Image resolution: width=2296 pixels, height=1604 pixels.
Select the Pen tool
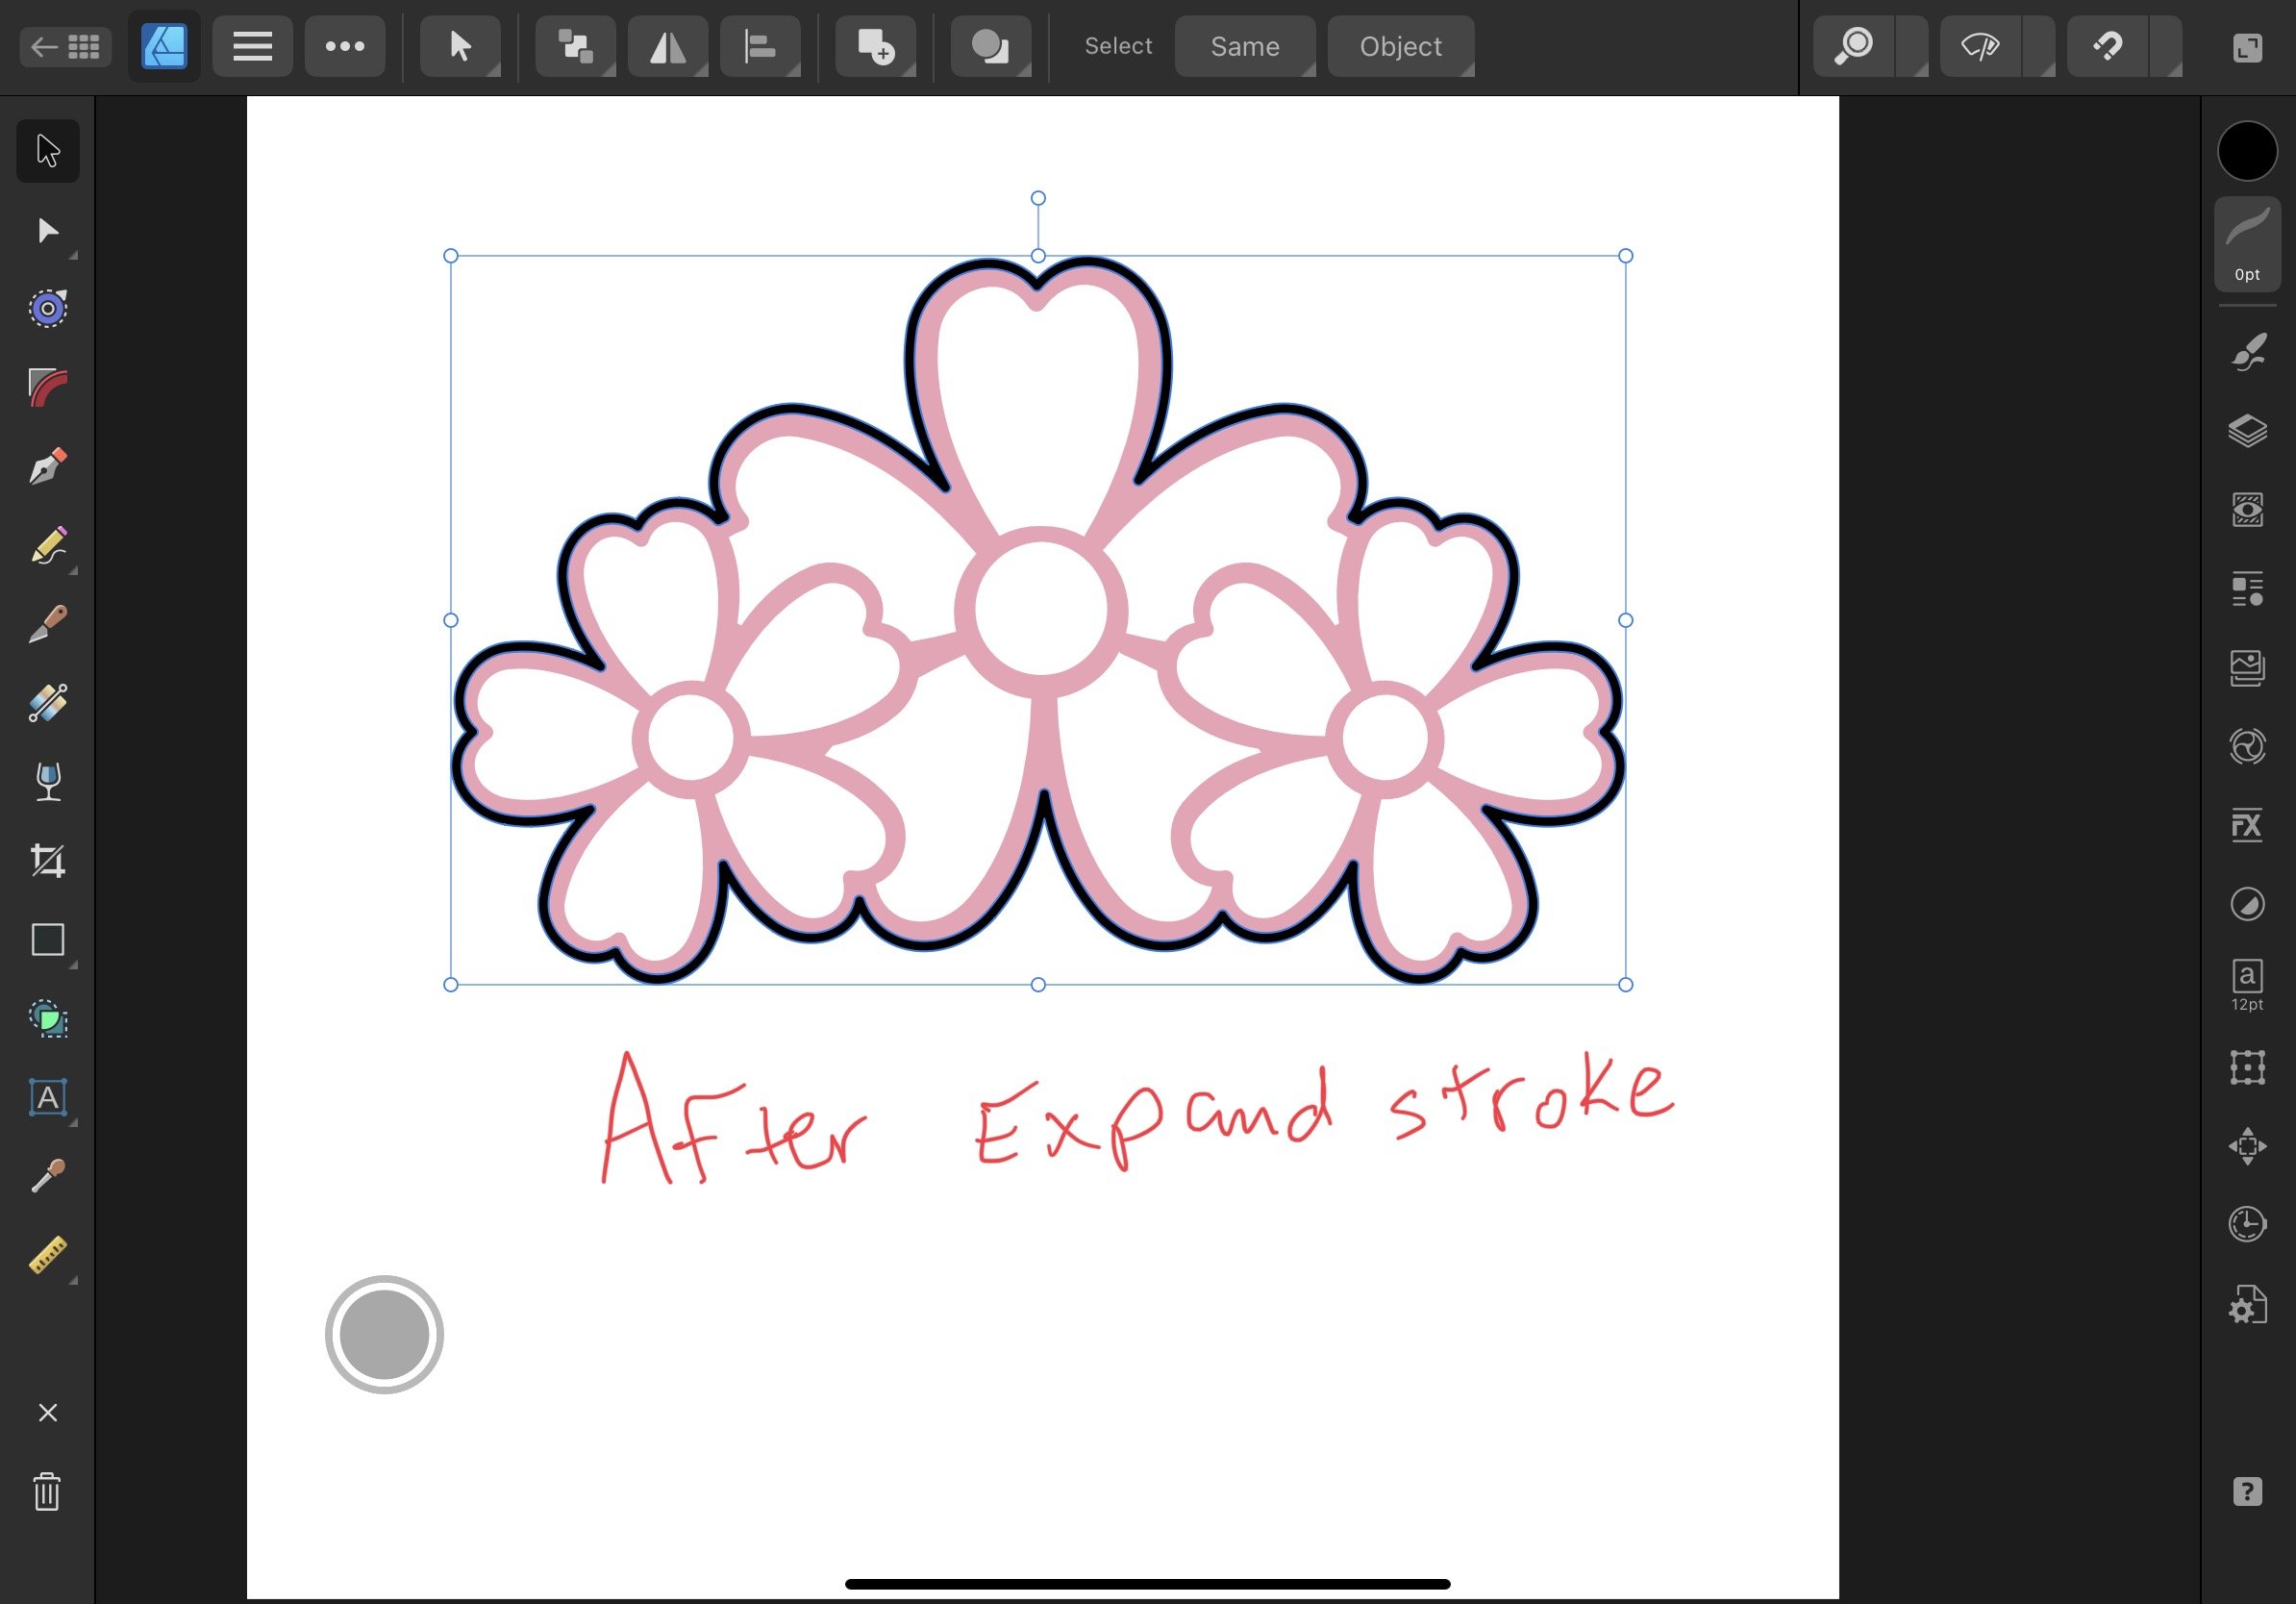coord(48,466)
